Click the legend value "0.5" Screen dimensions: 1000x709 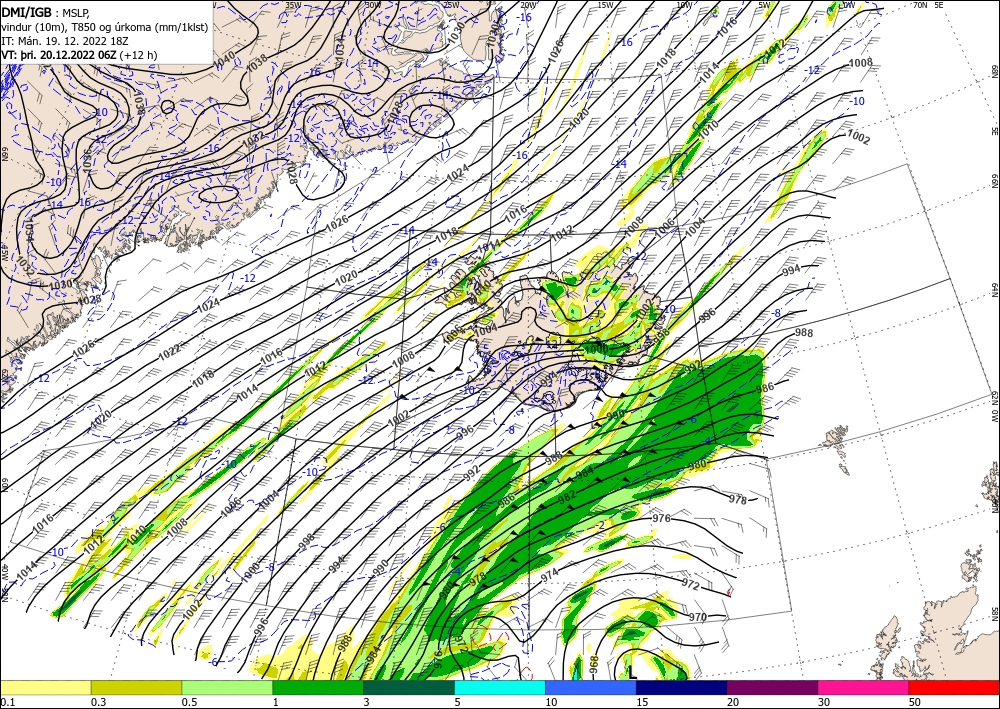pos(189,702)
